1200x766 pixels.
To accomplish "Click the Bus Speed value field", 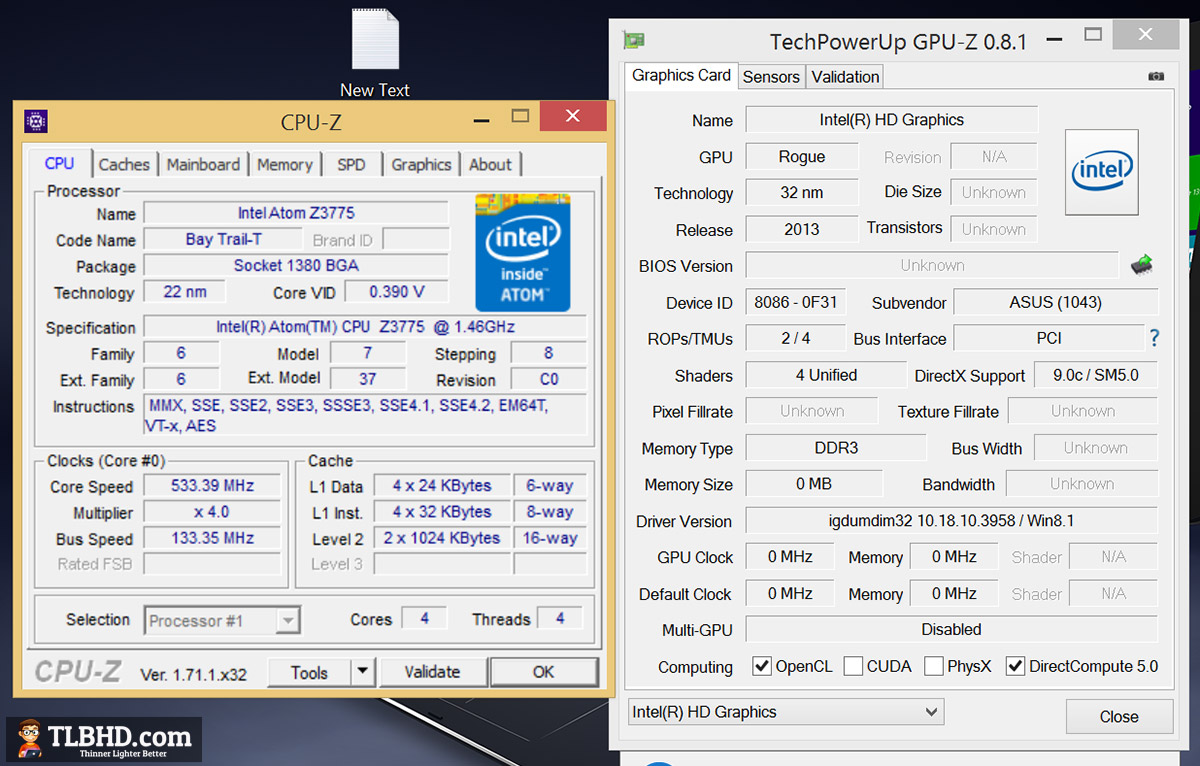I will (x=212, y=538).
